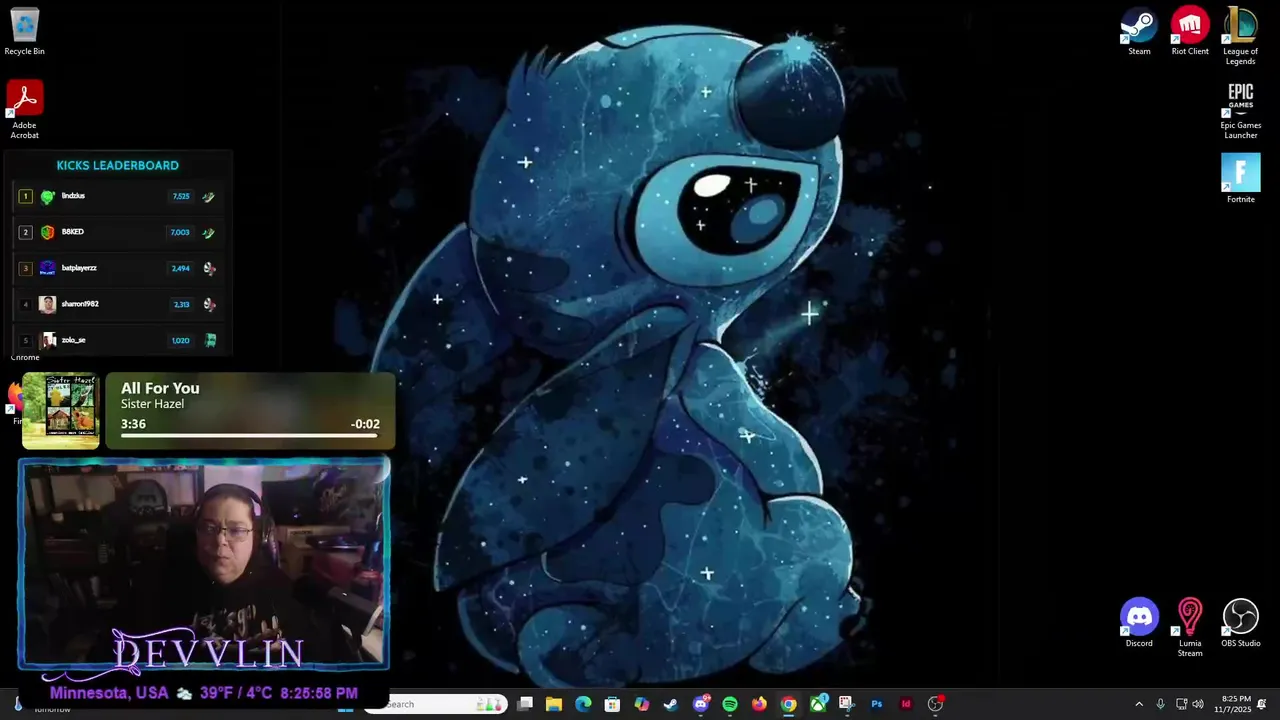The image size is (1280, 720).
Task: Select lindzius on the leaderboard
Action: click(73, 196)
